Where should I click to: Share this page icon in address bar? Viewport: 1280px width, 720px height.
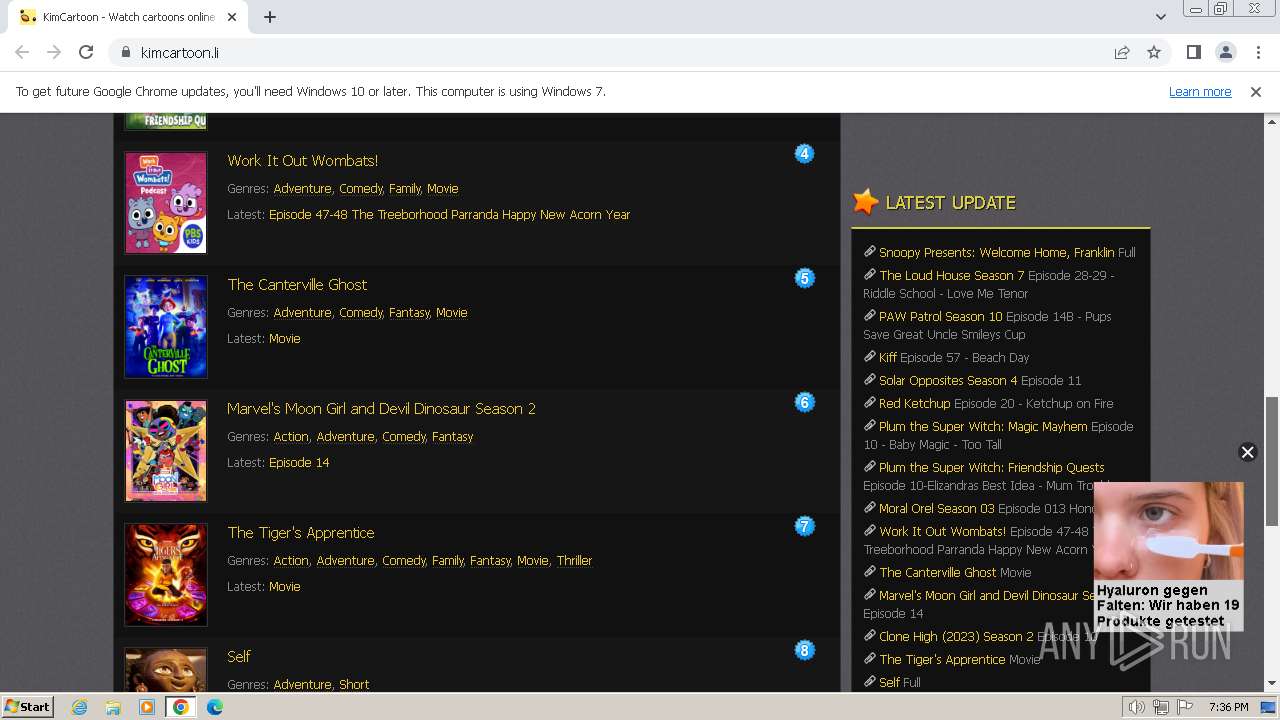point(1122,52)
